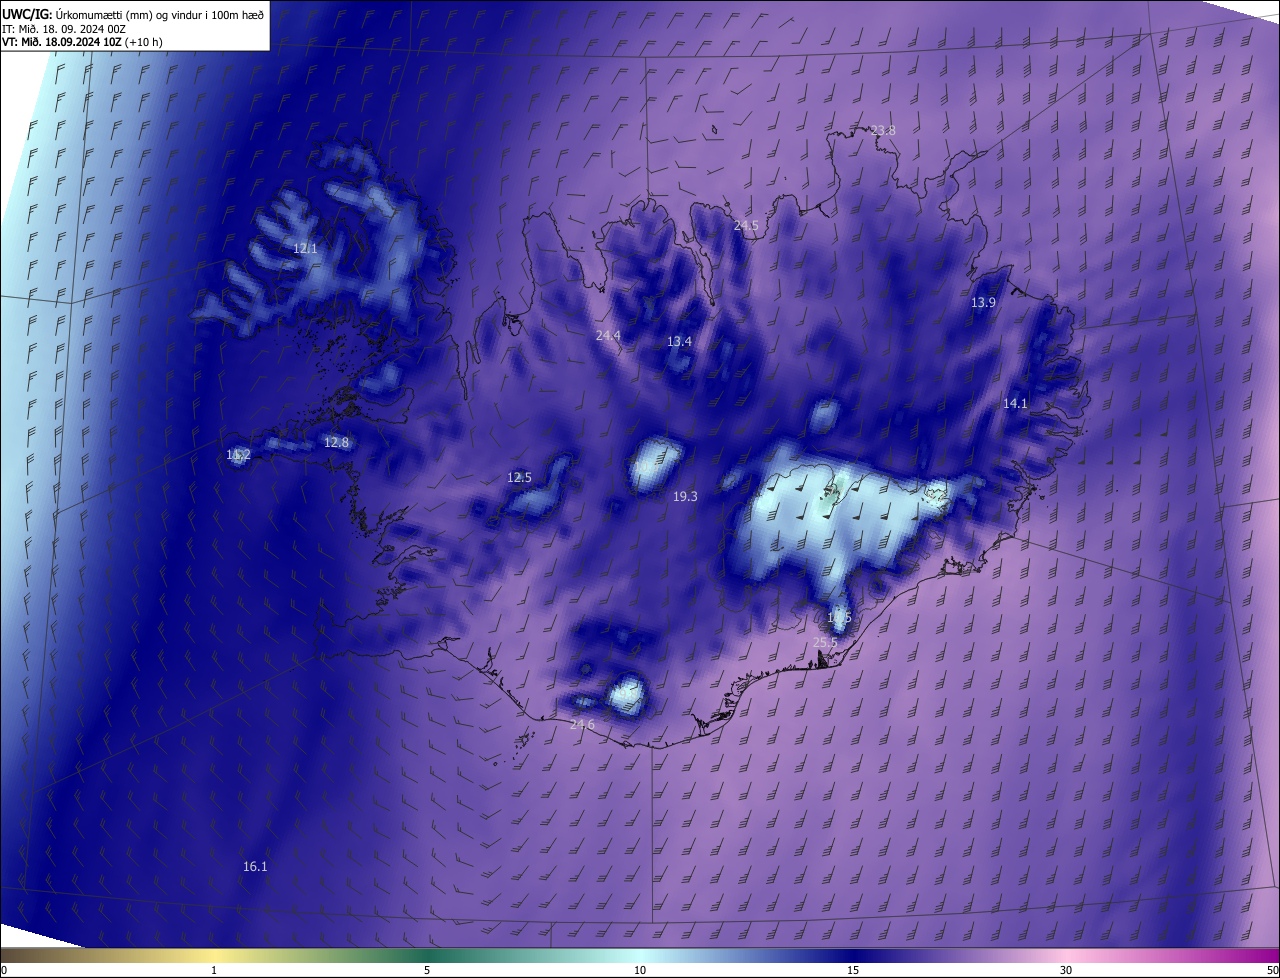Viewport: 1280px width, 978px height.
Task: Click the 12.1 value over the Westfjords
Action: coord(305,248)
